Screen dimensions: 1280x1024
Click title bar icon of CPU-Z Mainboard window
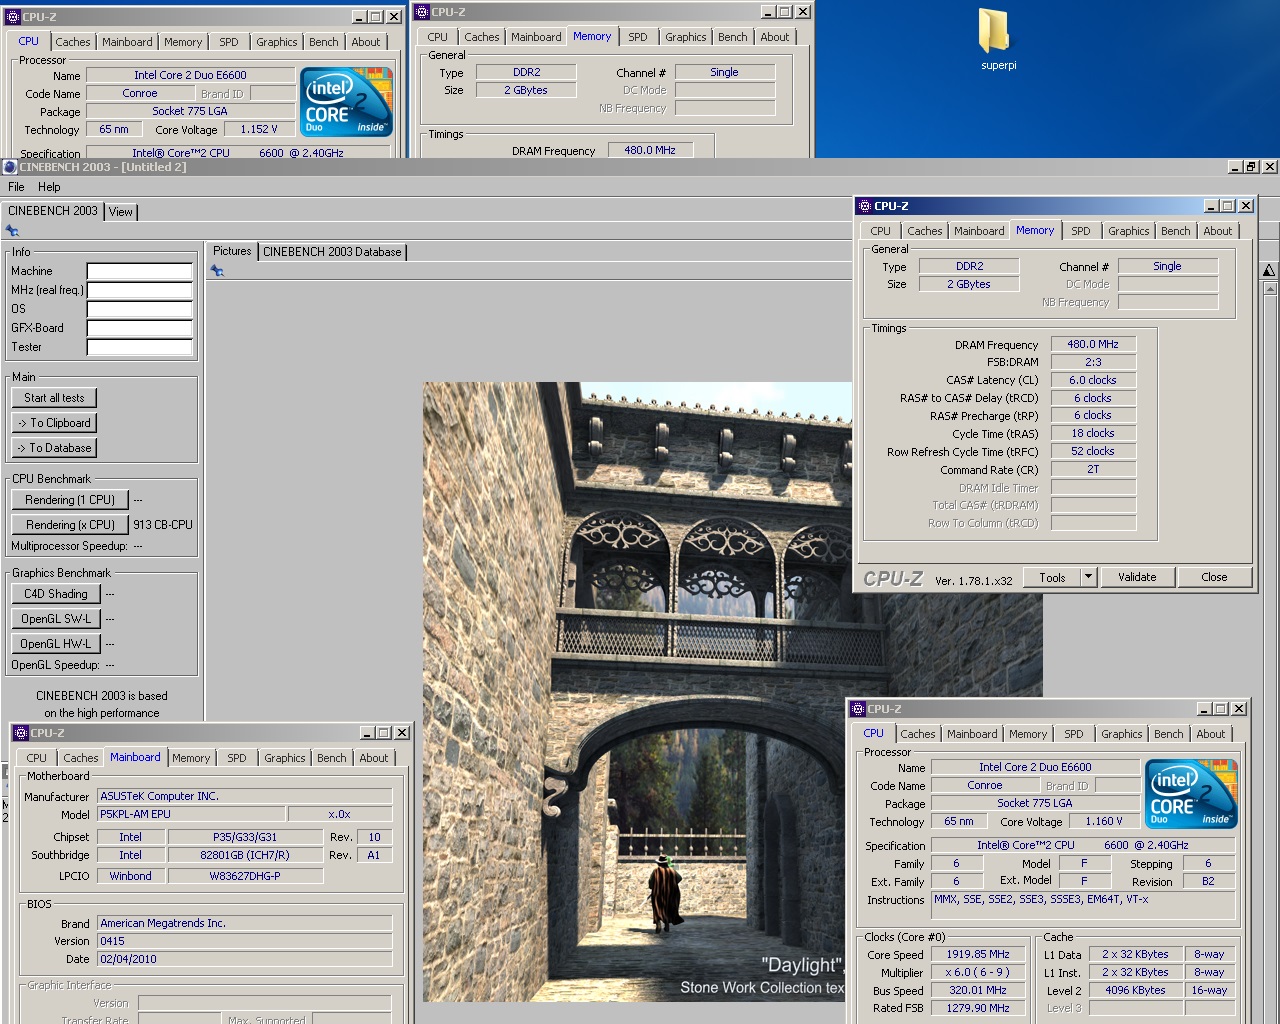coord(20,733)
